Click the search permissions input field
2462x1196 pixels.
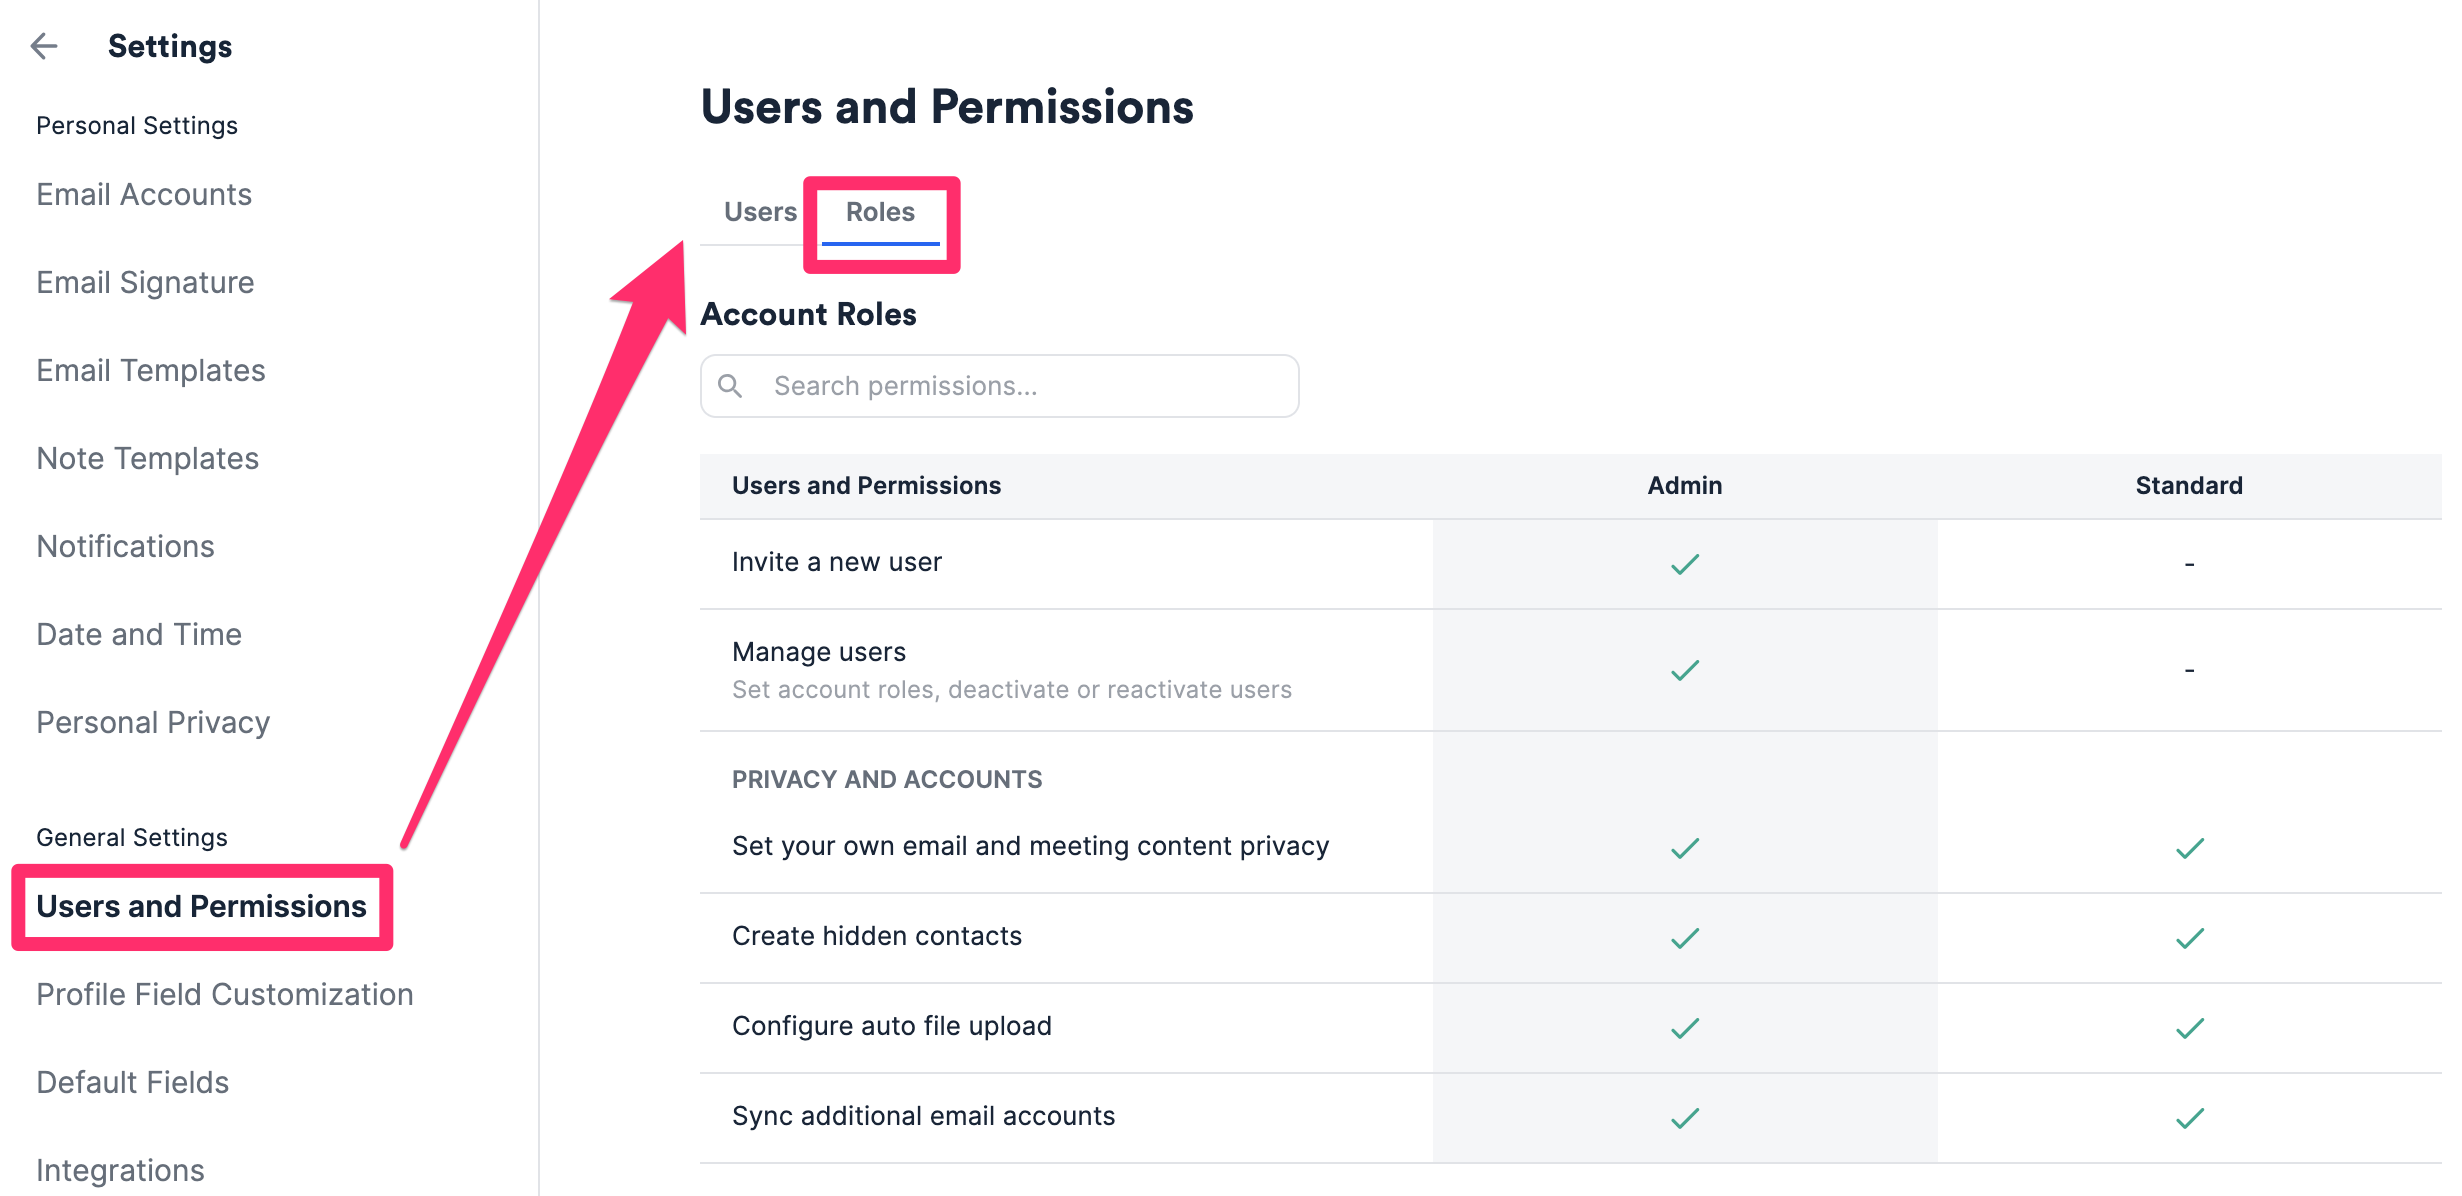[x=998, y=385]
